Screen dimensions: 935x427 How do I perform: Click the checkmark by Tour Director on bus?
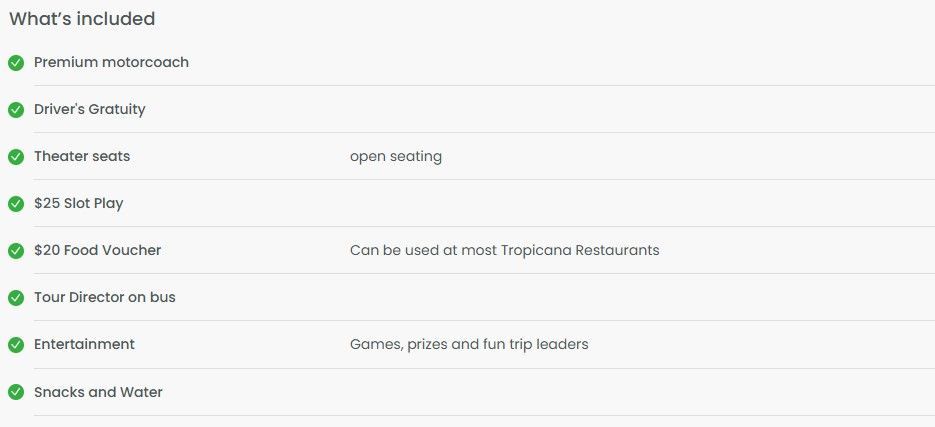pos(16,298)
